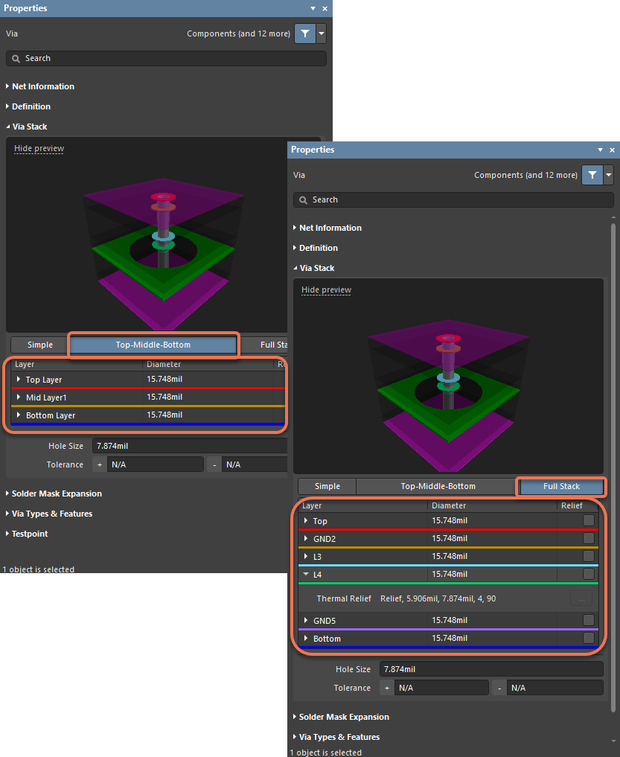The image size is (620, 757).
Task: Check the Relief box for Bottom layer
Action: [588, 638]
